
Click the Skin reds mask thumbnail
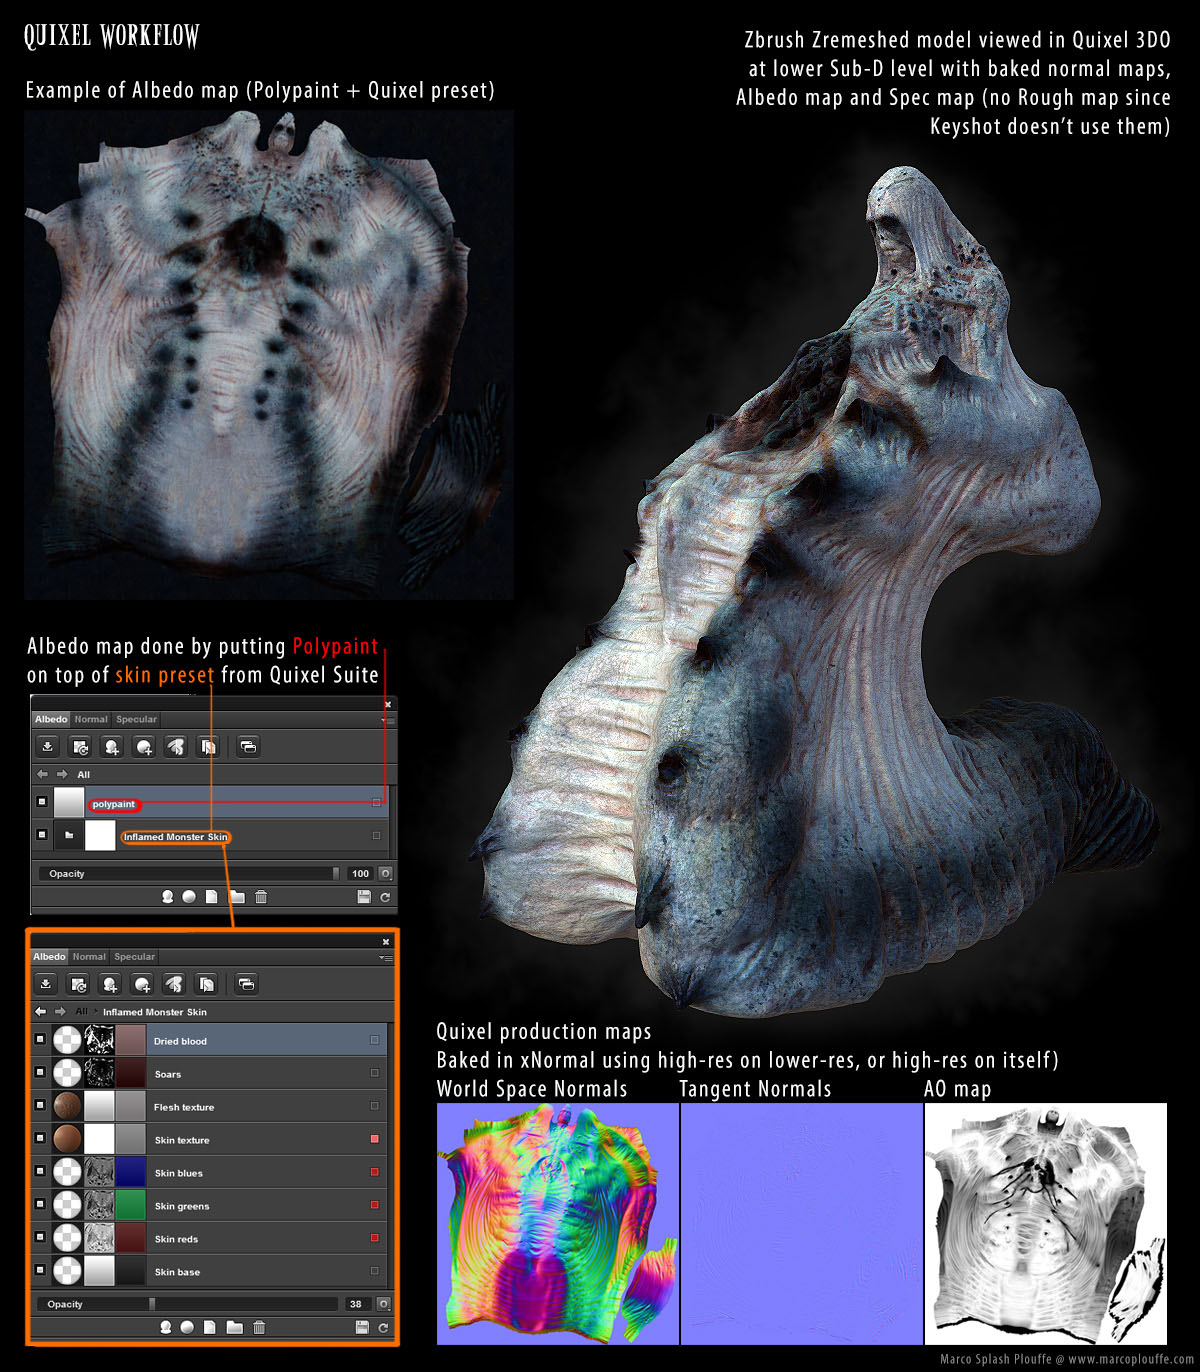pos(99,1238)
